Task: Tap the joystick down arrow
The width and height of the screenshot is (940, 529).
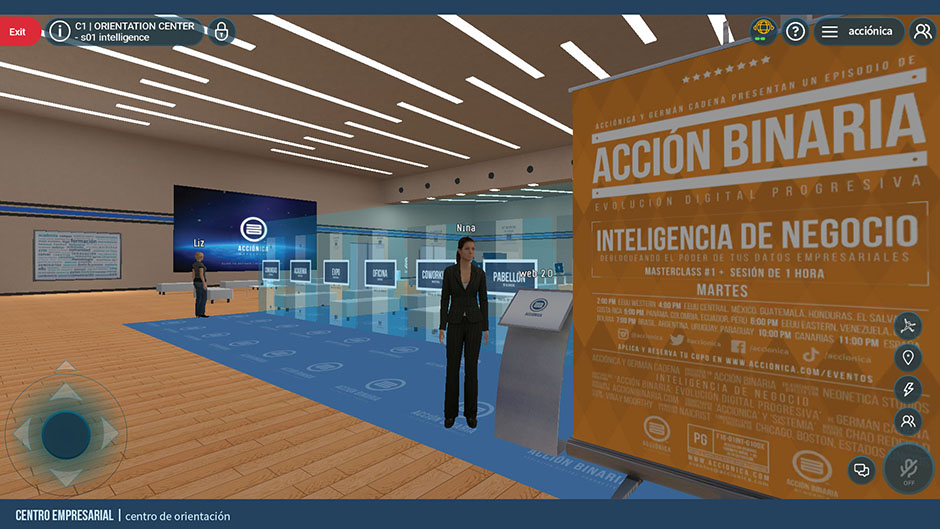Action: [x=65, y=477]
